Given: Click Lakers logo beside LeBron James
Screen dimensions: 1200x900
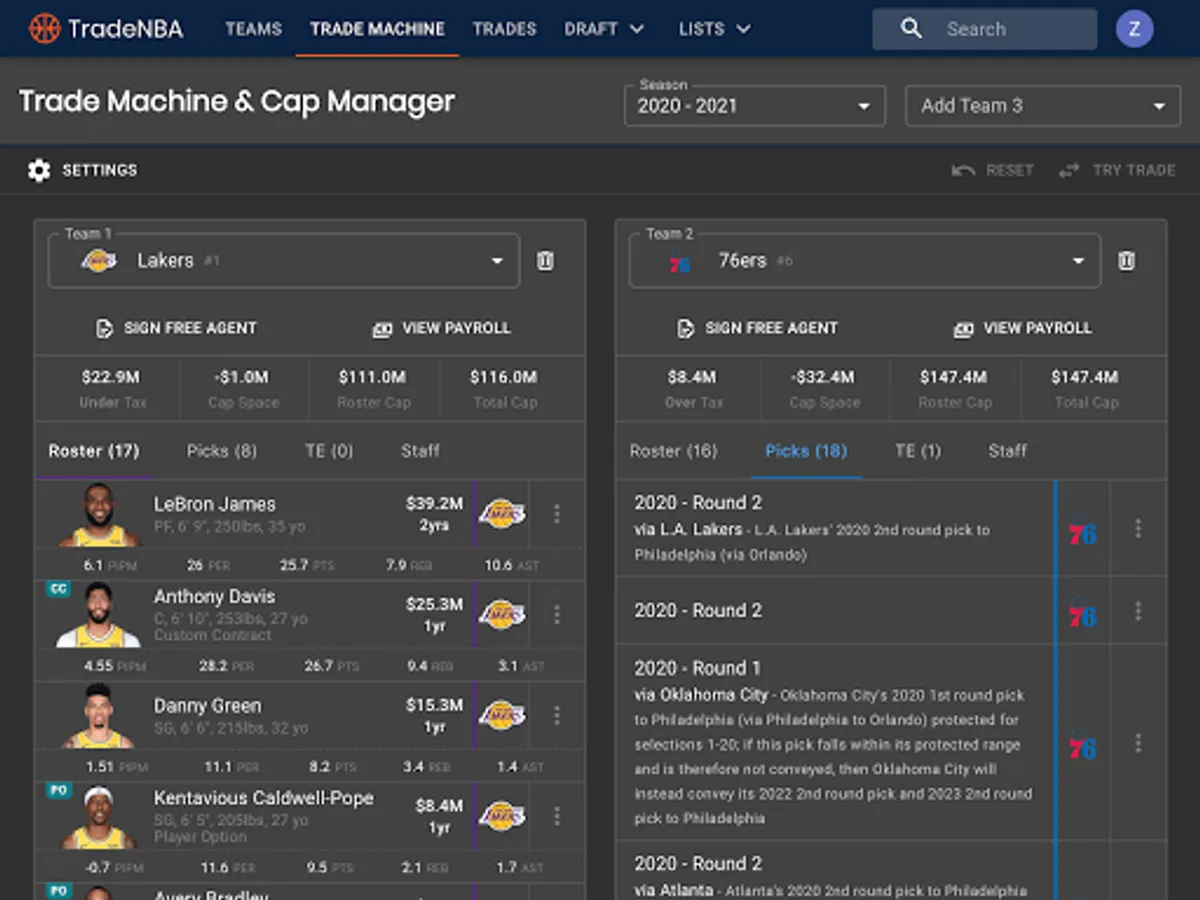Looking at the screenshot, I should (502, 514).
